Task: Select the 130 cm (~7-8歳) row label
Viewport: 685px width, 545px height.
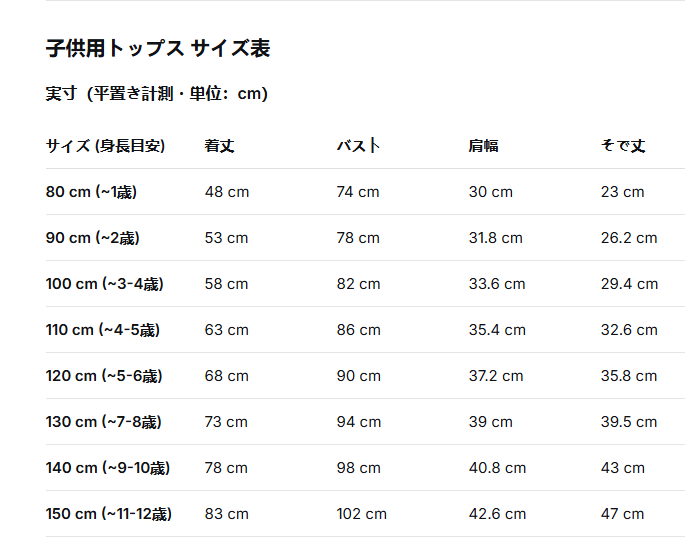Action: click(104, 422)
